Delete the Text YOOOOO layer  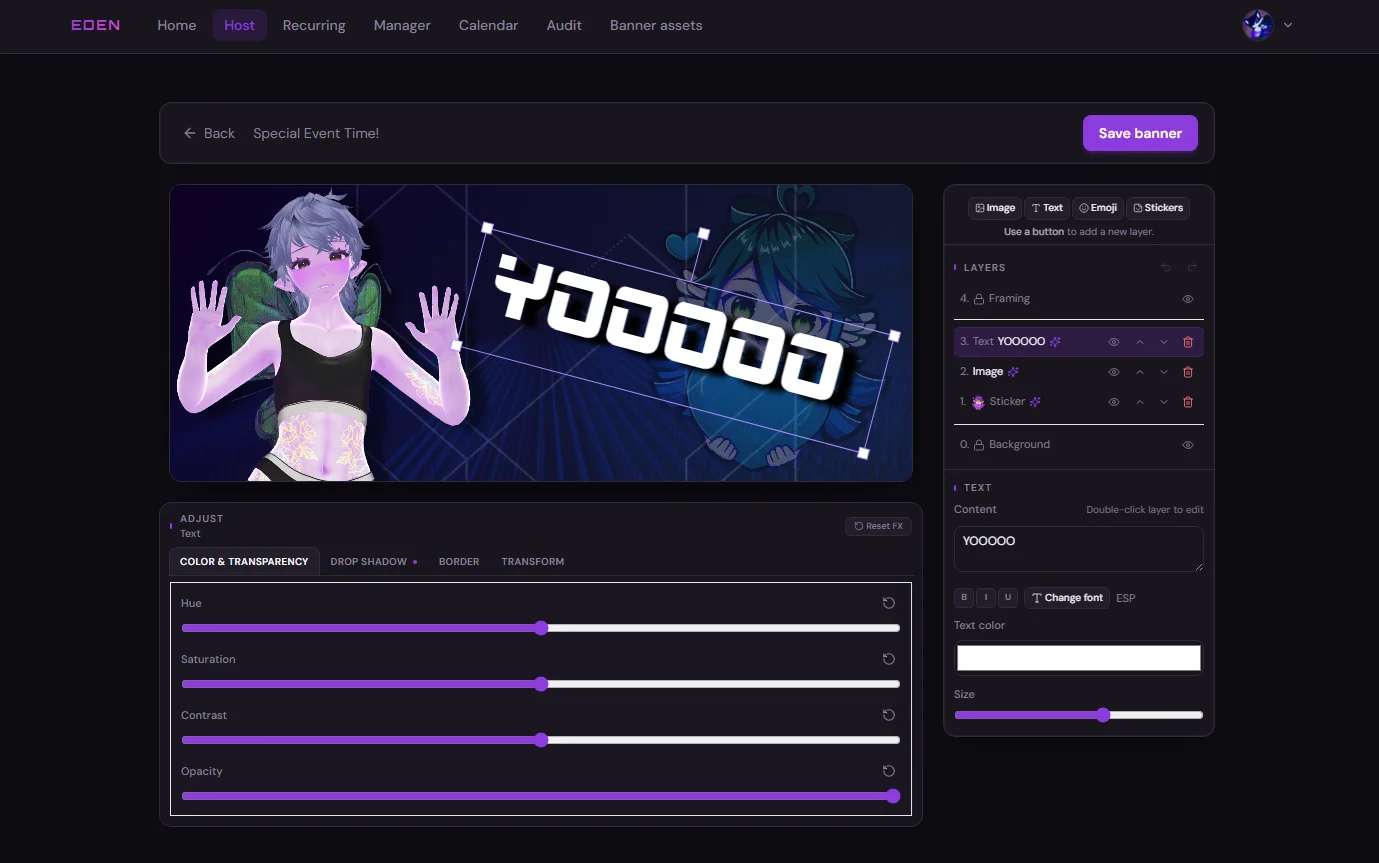point(1188,342)
